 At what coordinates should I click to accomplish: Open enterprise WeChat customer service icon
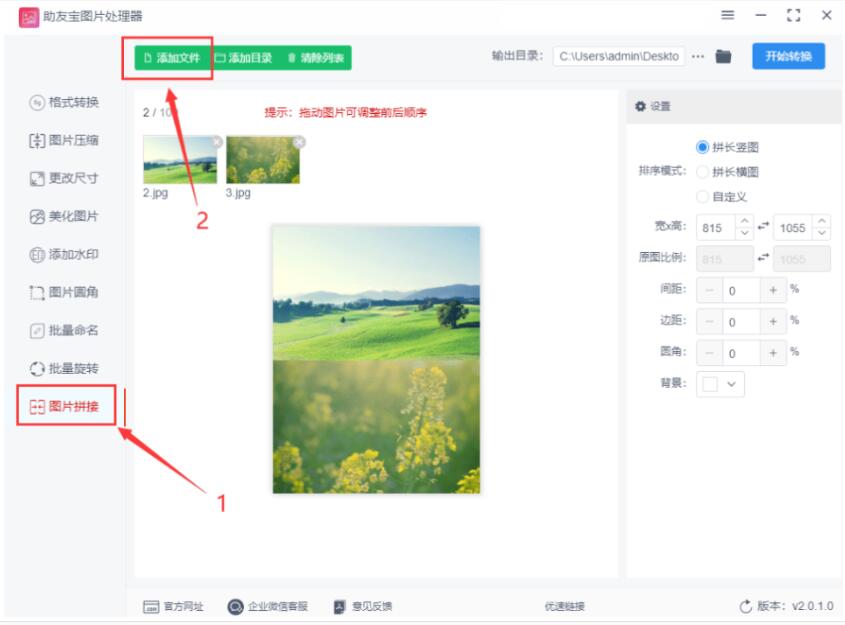pos(235,606)
